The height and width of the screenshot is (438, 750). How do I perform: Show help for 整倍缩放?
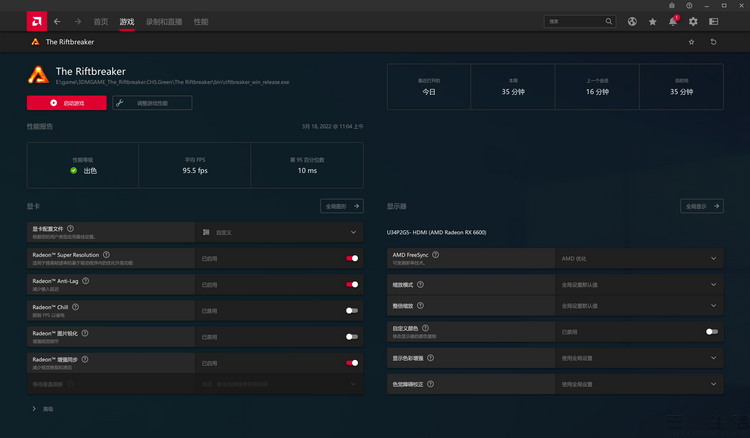[x=420, y=306]
